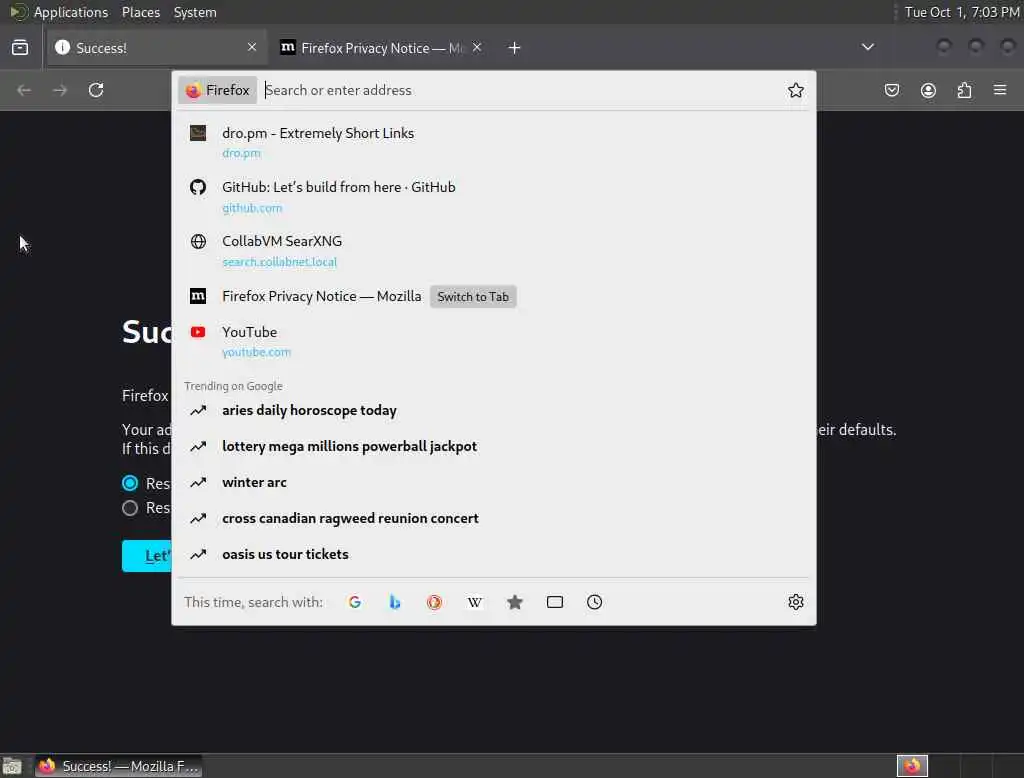The width and height of the screenshot is (1024, 778).
Task: Open the YouTube suggestion
Action: click(x=494, y=341)
